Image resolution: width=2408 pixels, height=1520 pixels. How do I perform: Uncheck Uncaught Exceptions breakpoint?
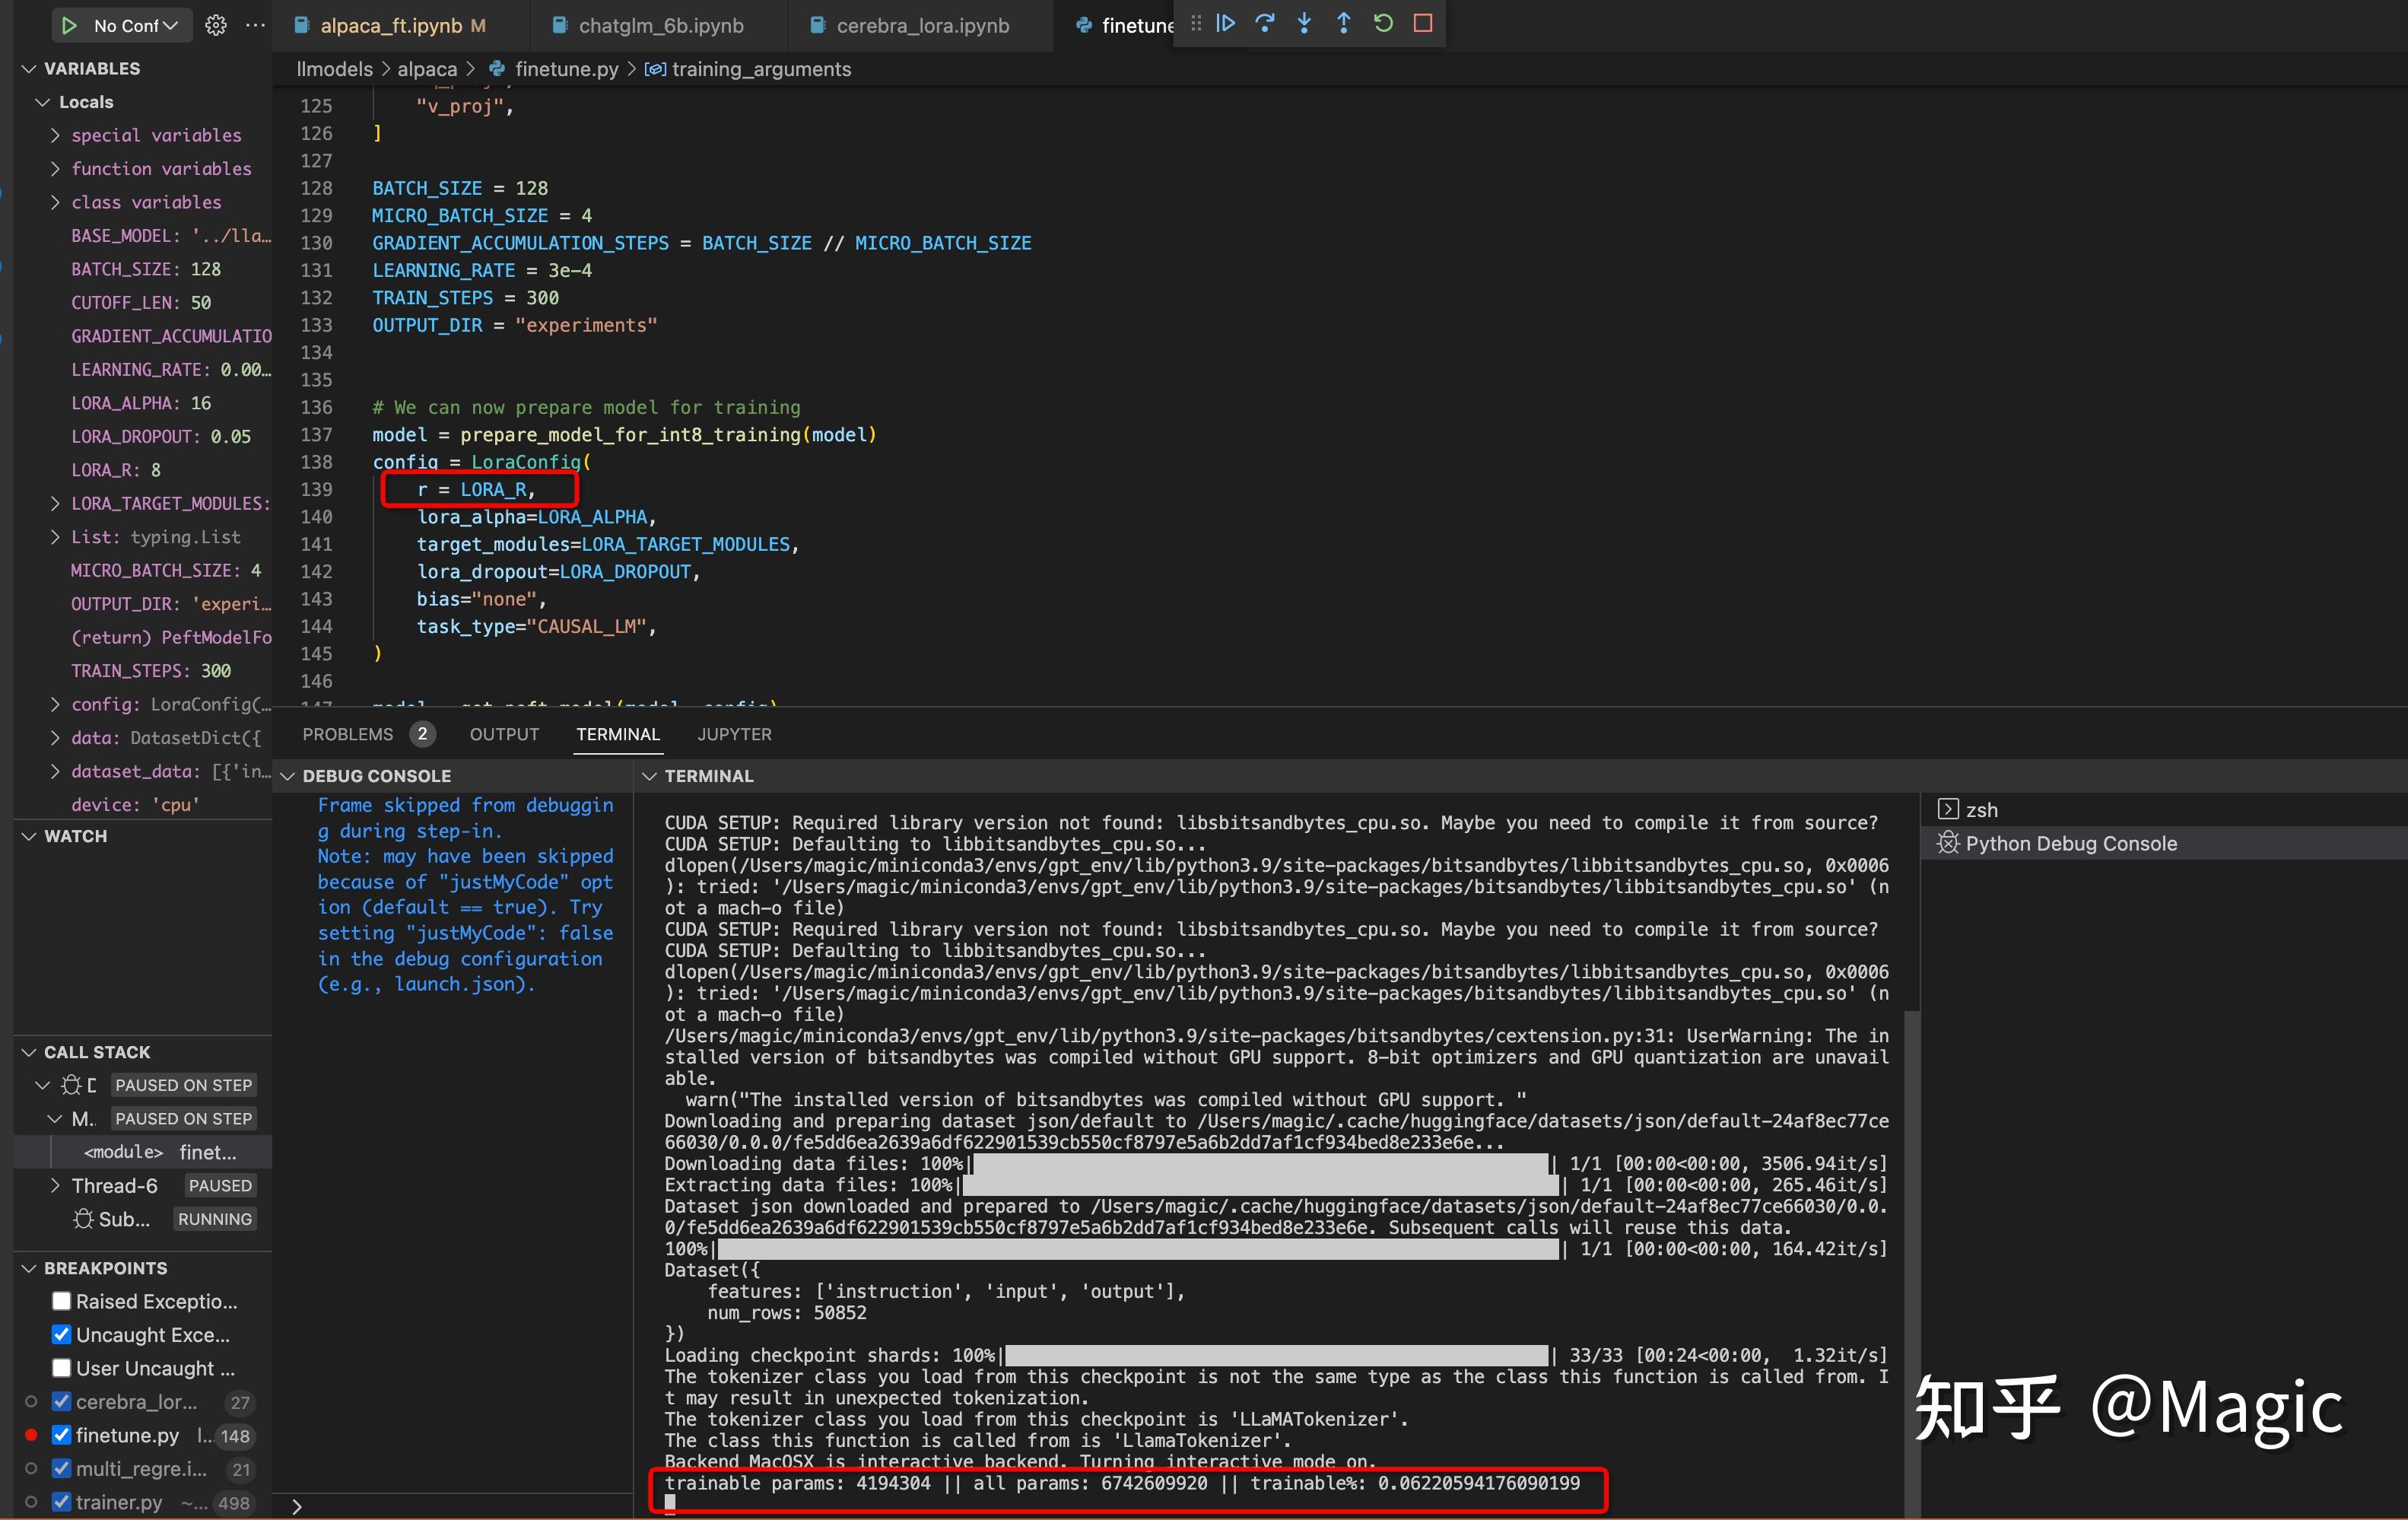(x=61, y=1335)
